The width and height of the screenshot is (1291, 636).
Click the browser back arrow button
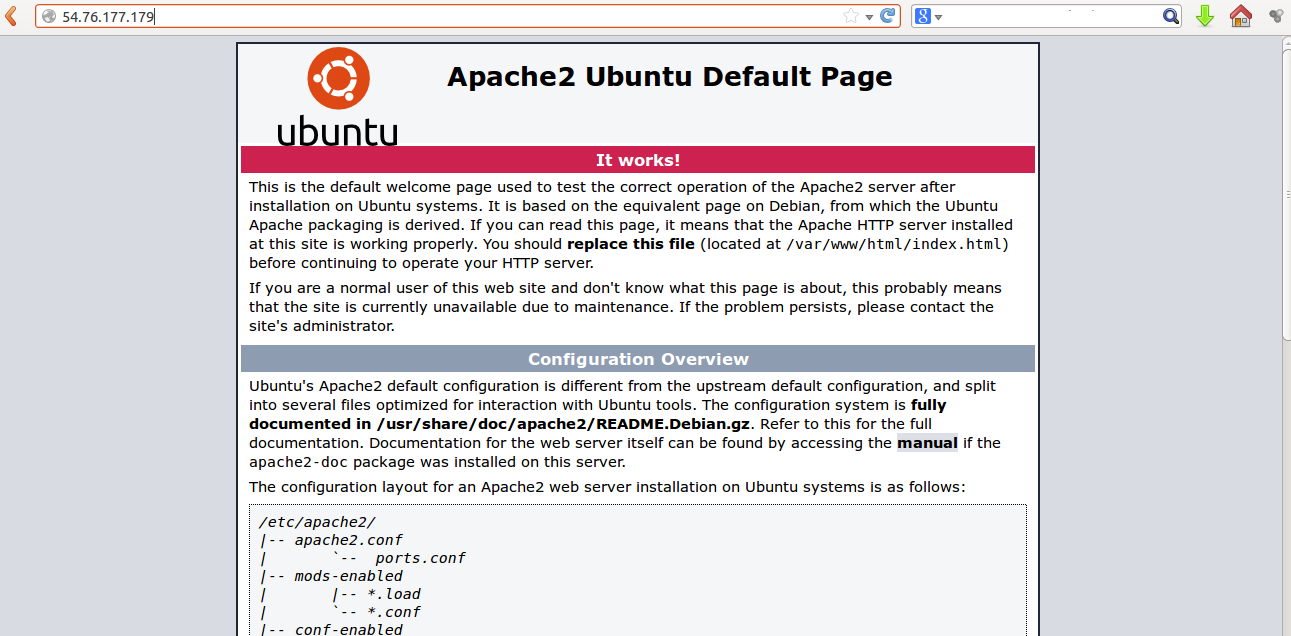click(11, 16)
